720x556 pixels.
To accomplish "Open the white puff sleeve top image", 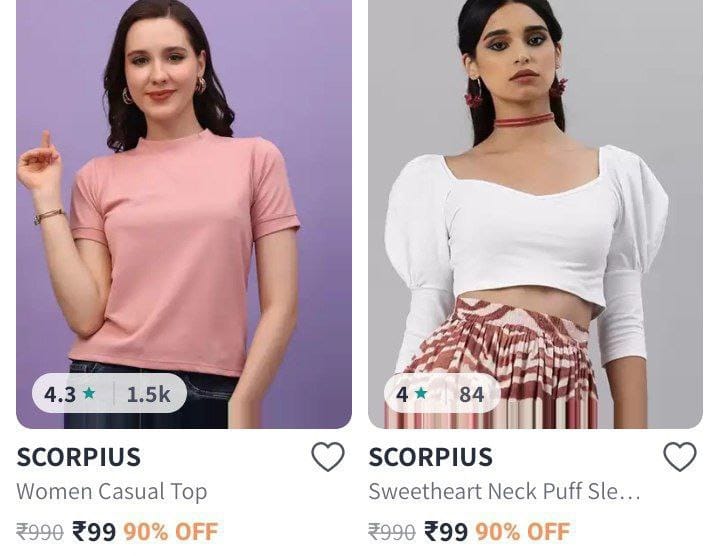I will (535, 214).
